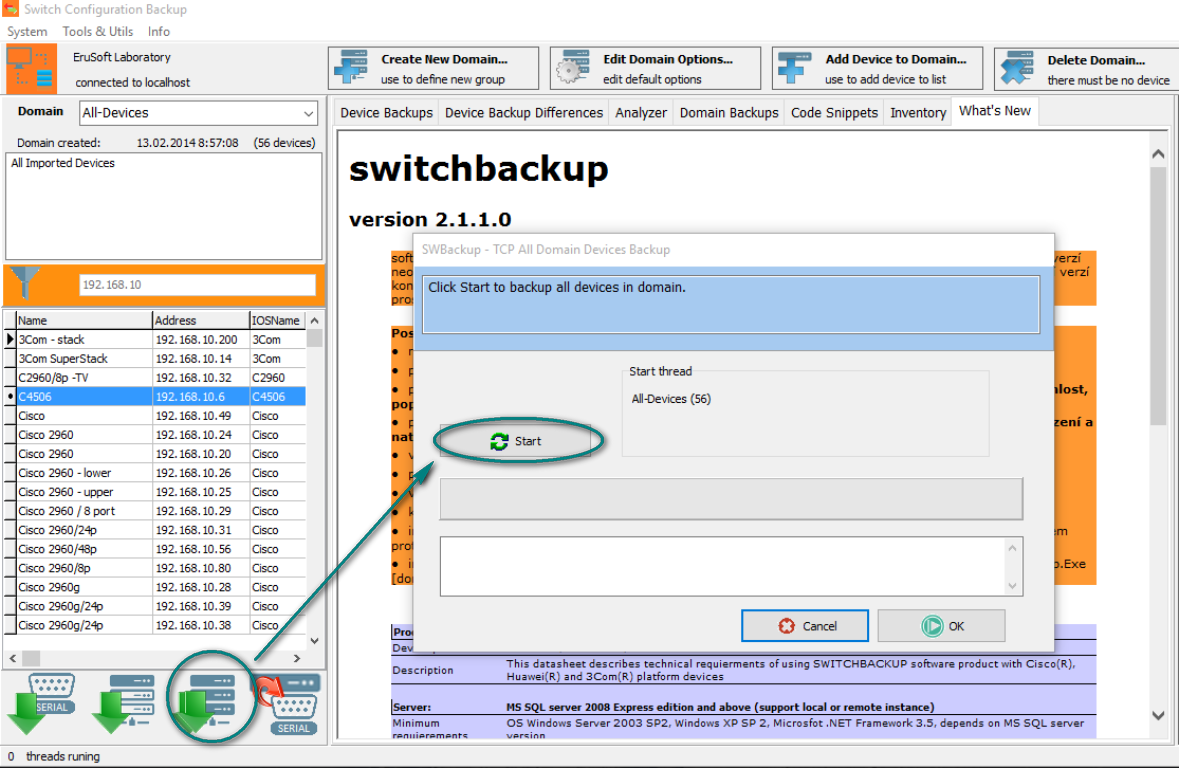Open Edit Domain Options from the toolbar
The width and height of the screenshot is (1179, 768).
coord(655,68)
